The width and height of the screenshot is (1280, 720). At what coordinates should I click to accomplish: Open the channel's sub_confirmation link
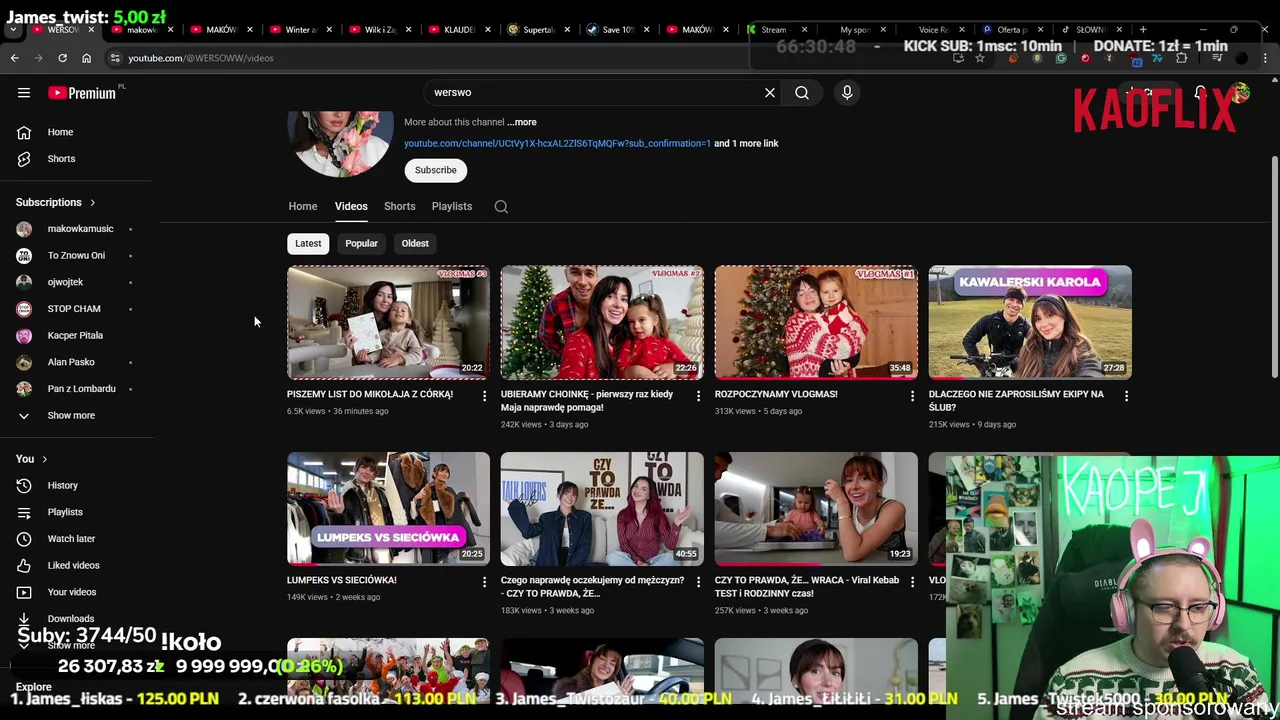point(557,144)
